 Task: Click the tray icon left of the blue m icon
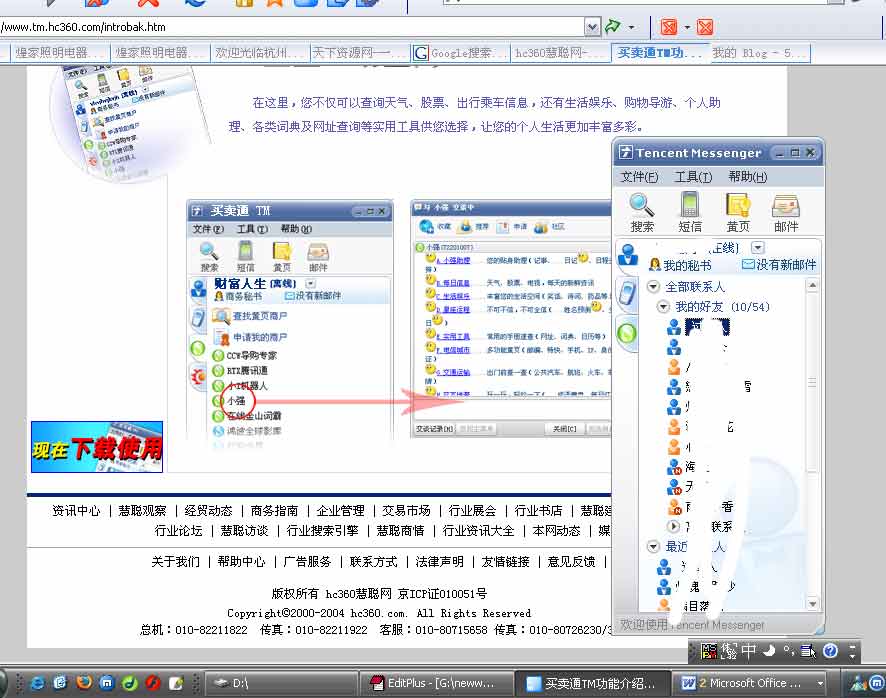[859, 683]
